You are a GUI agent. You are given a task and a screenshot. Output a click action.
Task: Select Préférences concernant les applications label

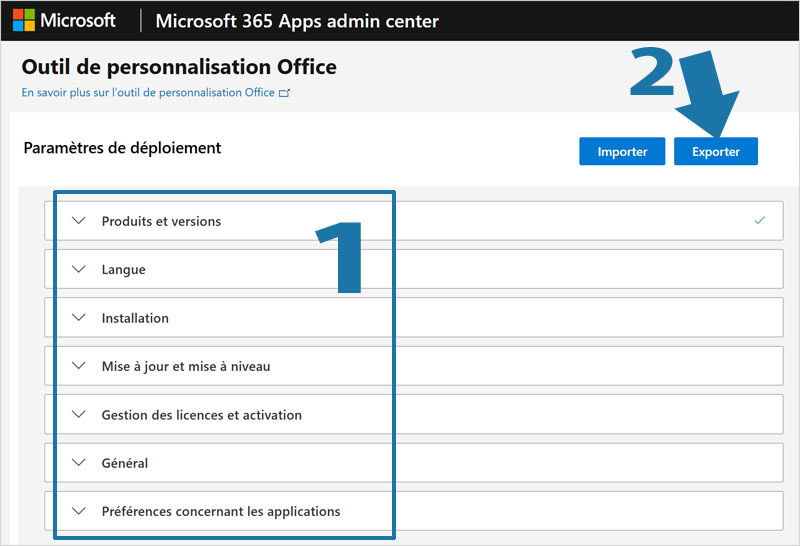pyautogui.click(x=221, y=511)
